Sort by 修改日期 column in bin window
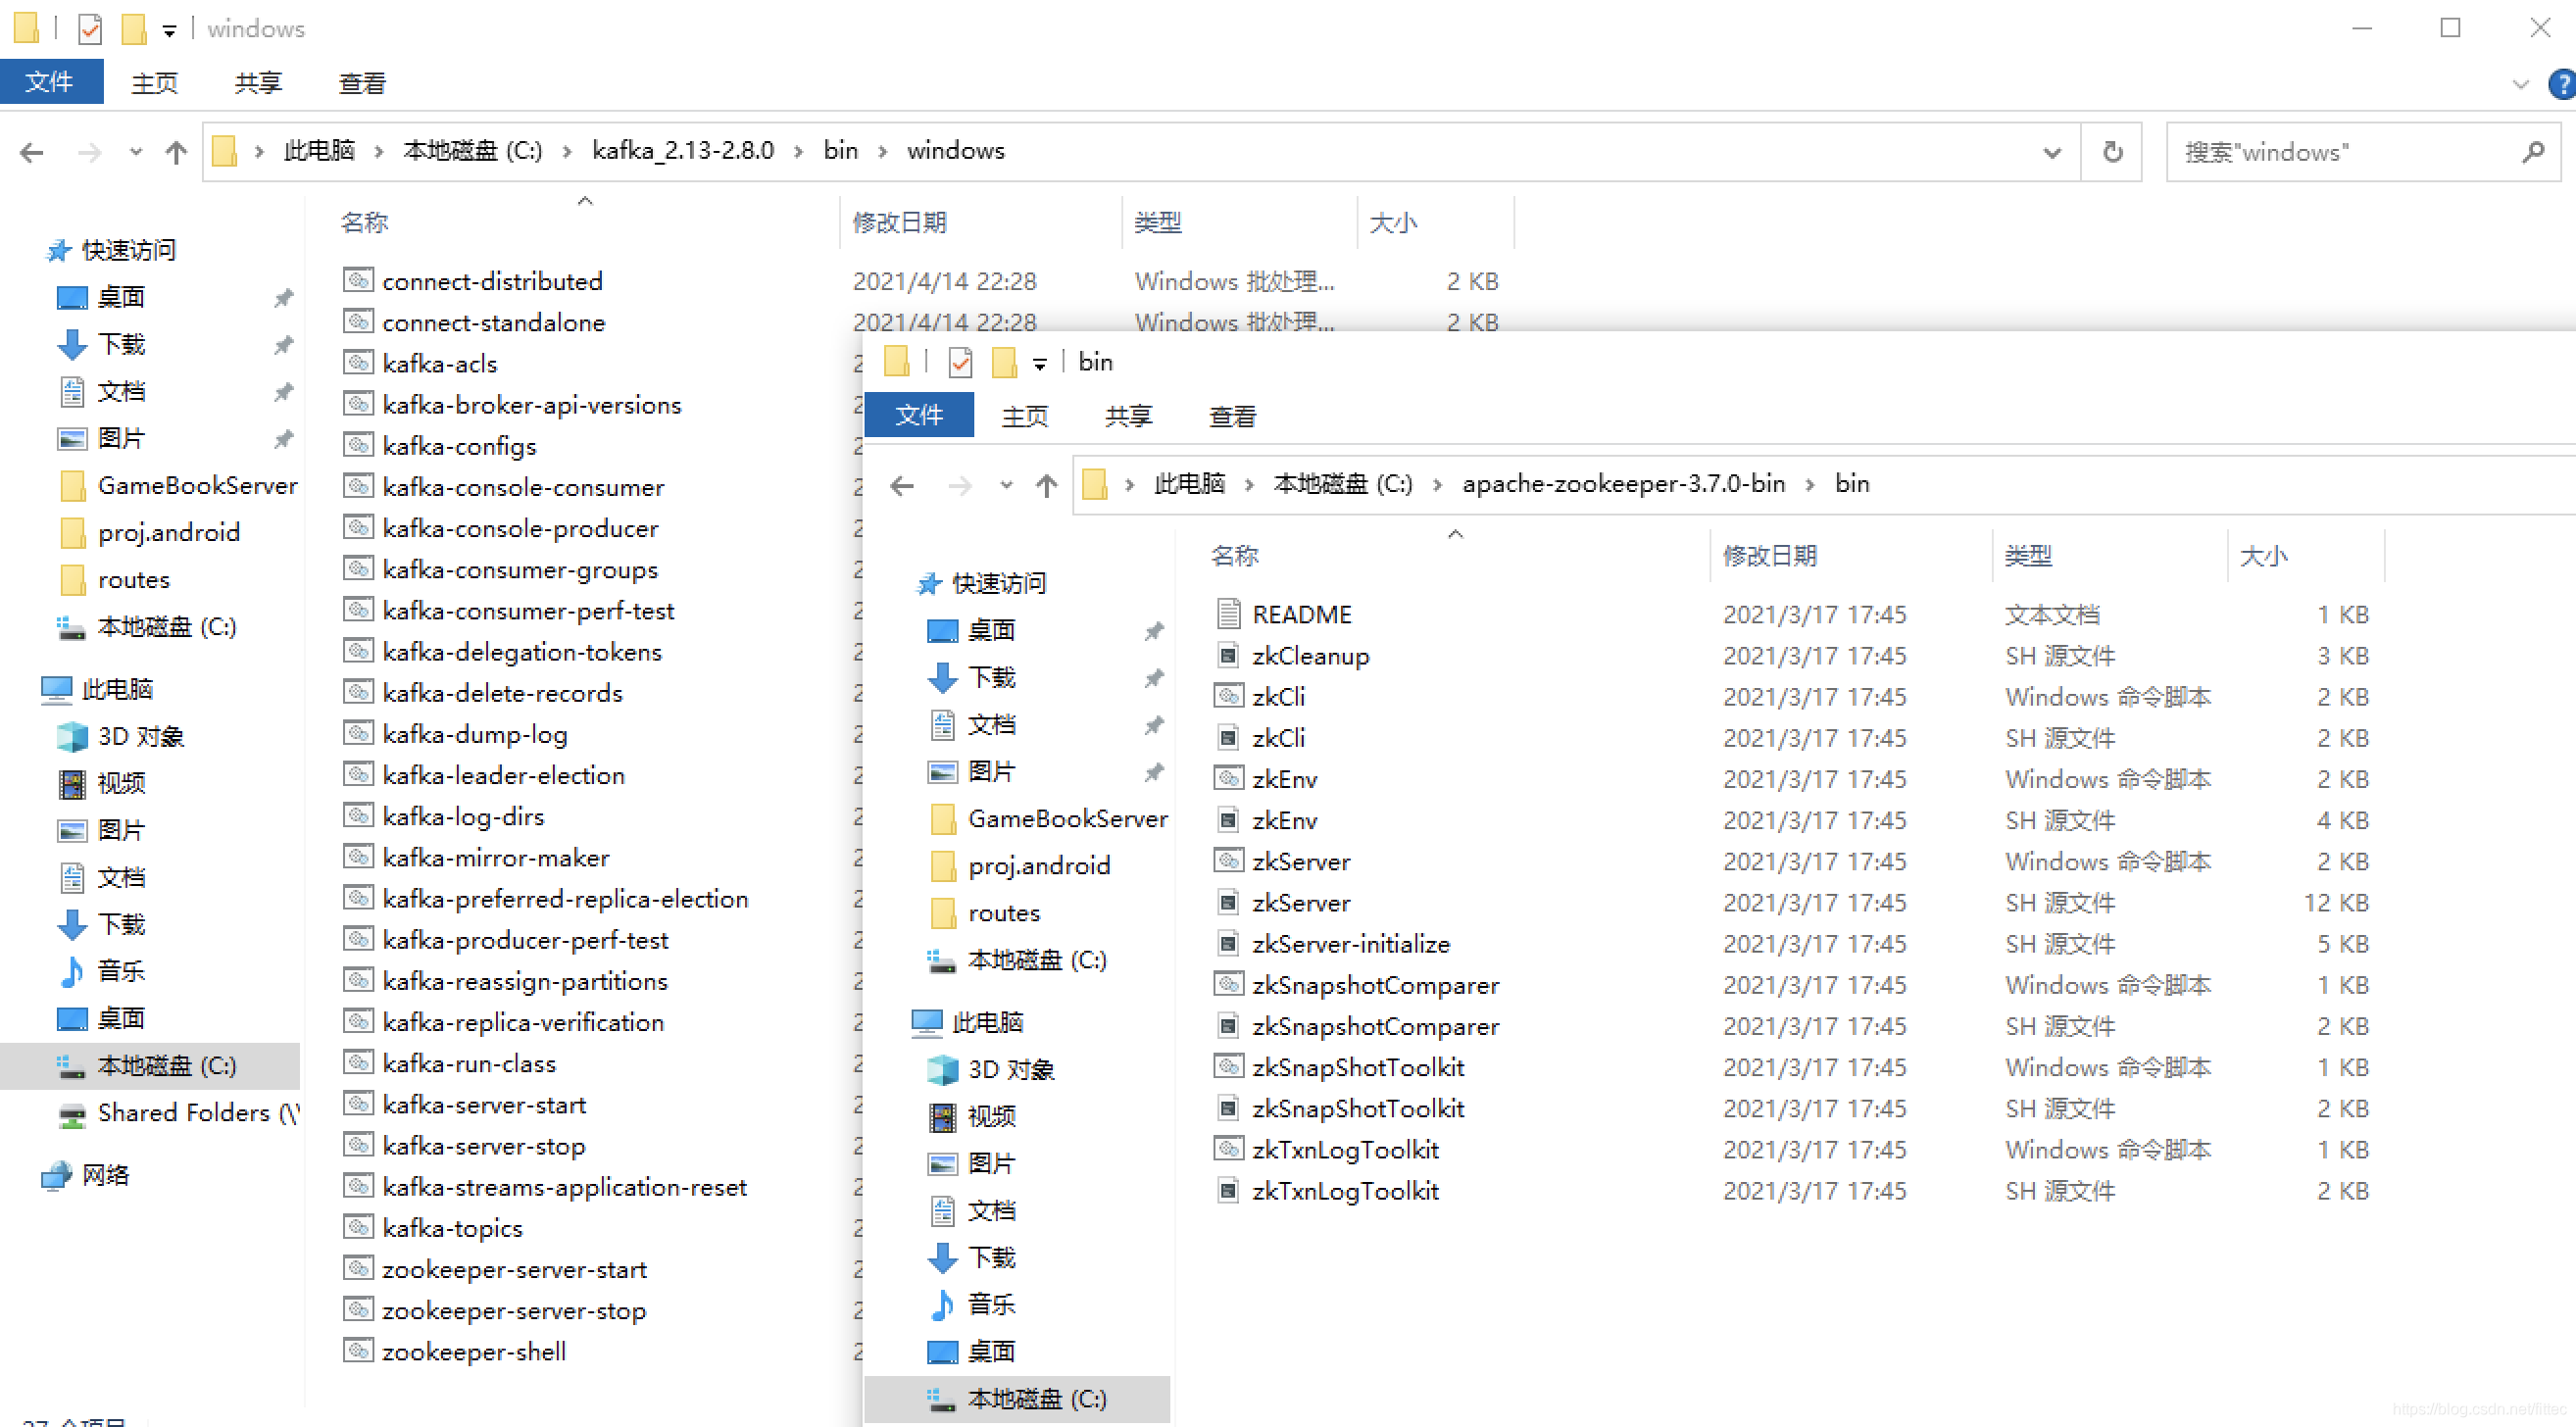 coord(1769,555)
